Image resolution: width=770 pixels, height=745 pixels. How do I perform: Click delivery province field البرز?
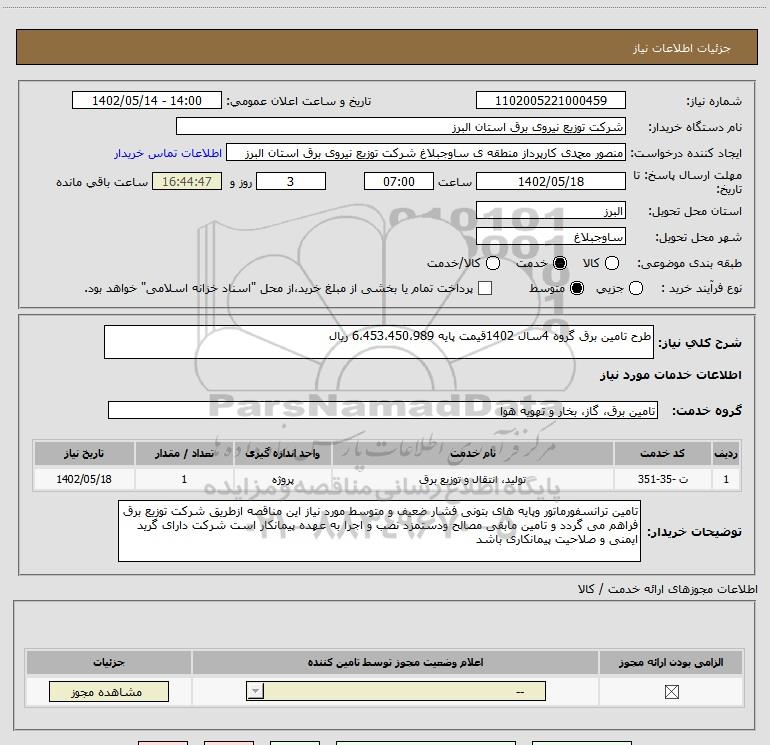coord(550,211)
